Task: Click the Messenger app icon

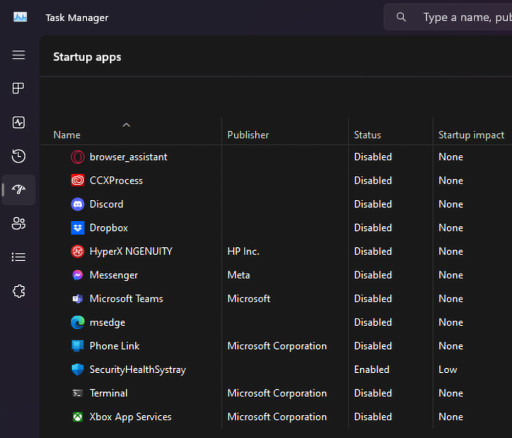Action: tap(78, 275)
